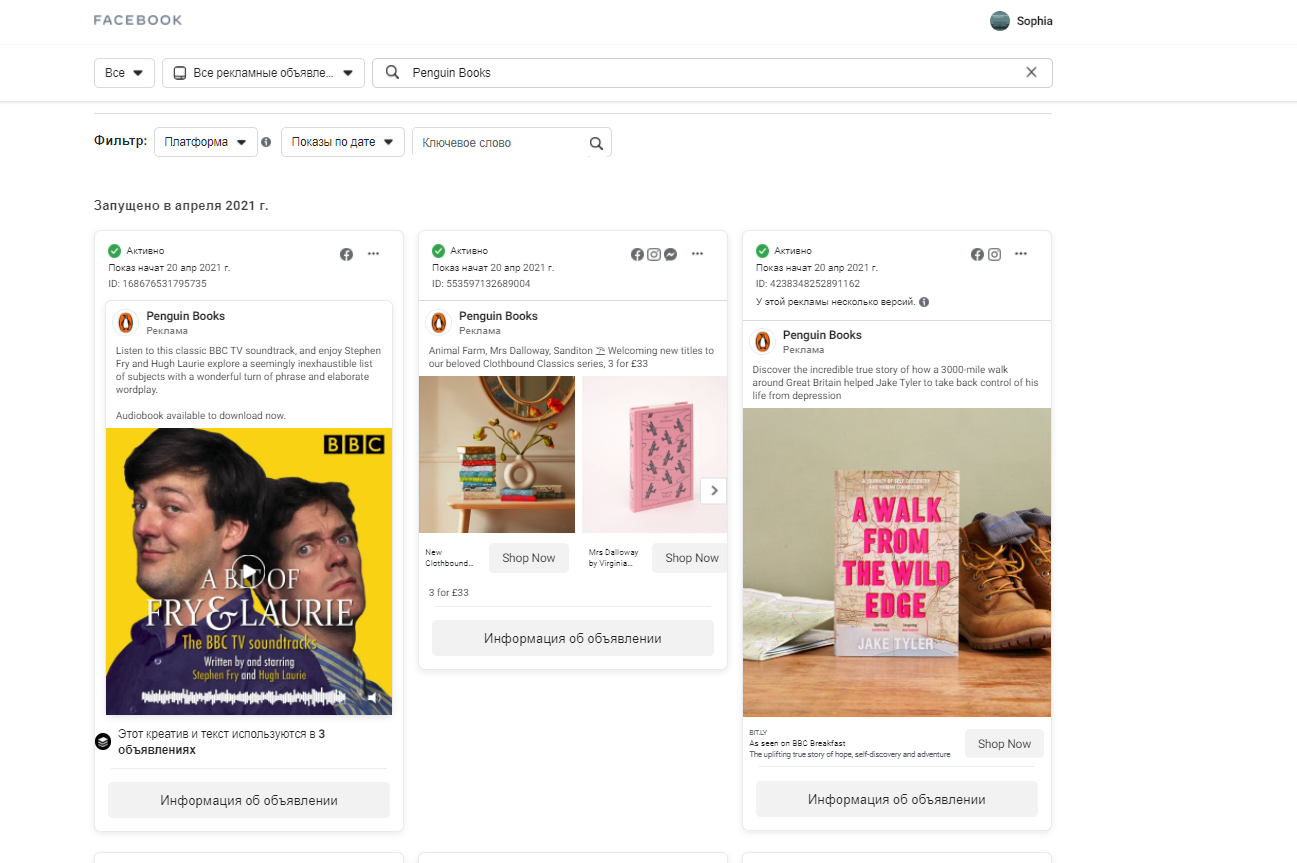The height and width of the screenshot is (863, 1297).
Task: Click info icon next to Платформа filter
Action: [266, 142]
